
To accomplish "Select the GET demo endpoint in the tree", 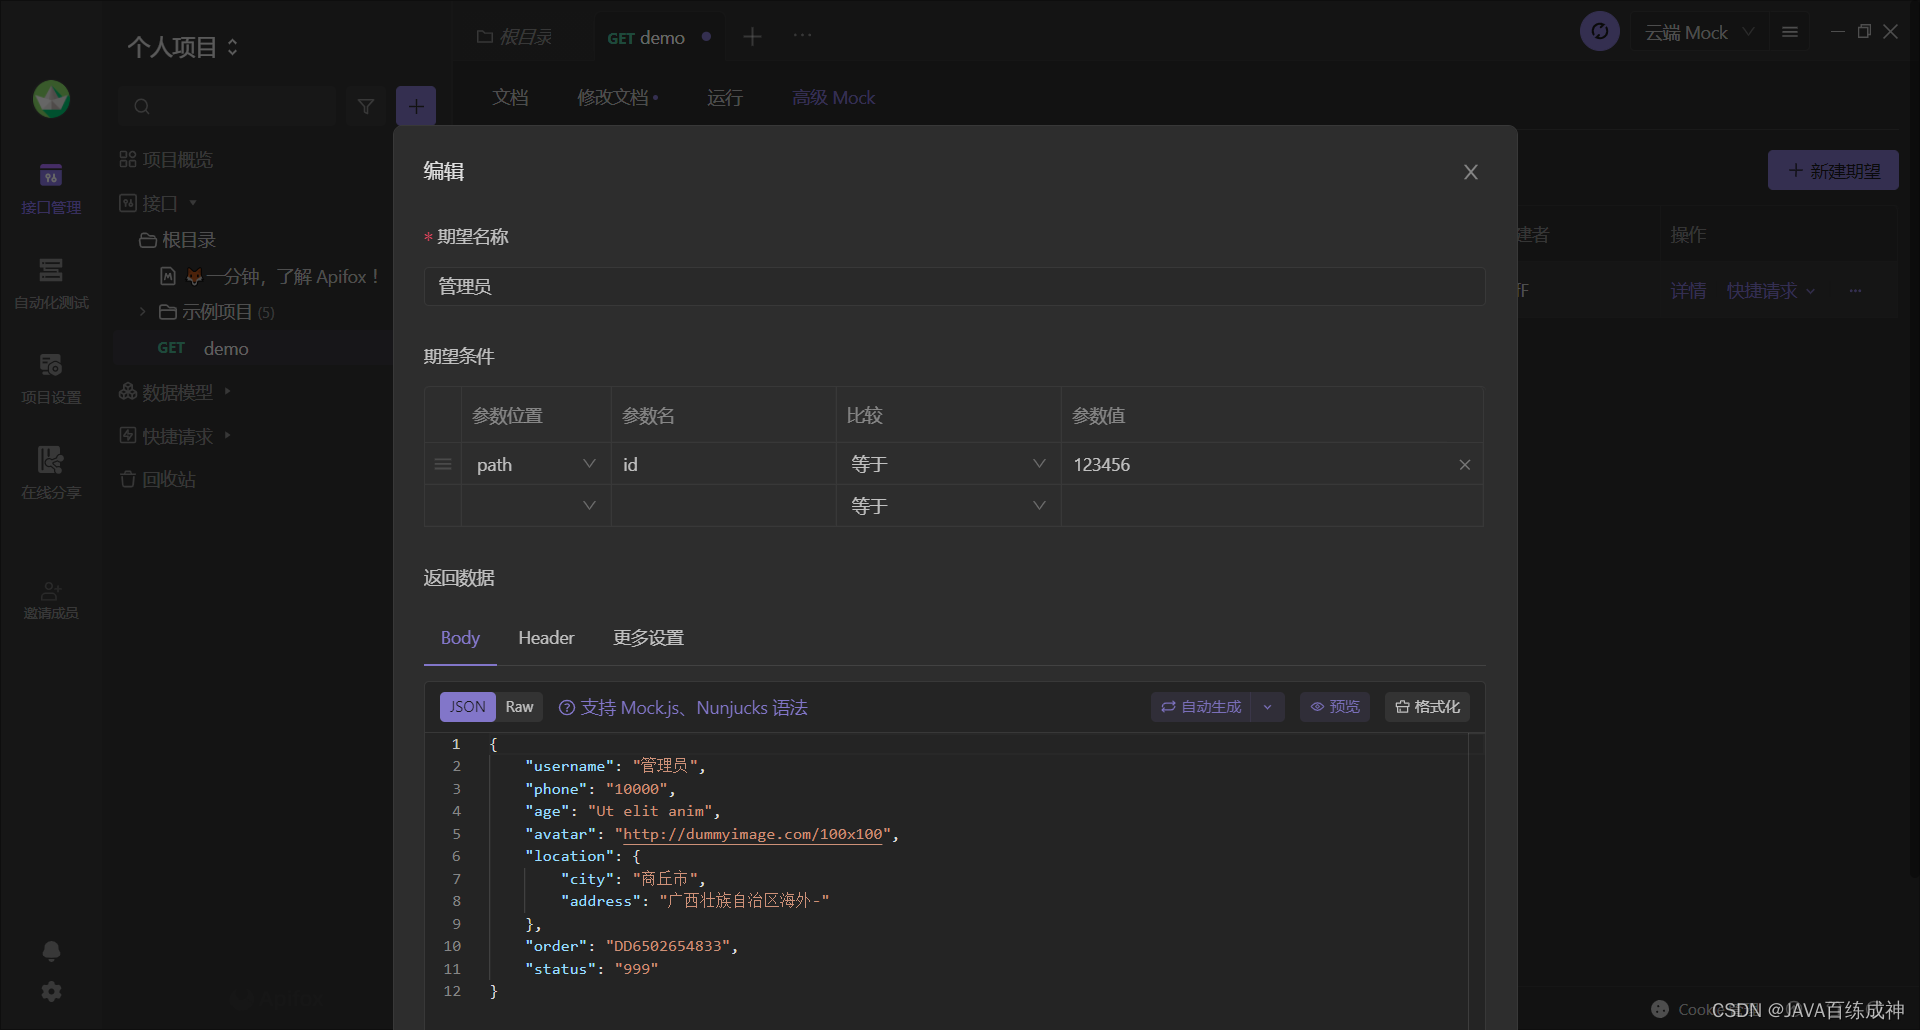I will 203,349.
